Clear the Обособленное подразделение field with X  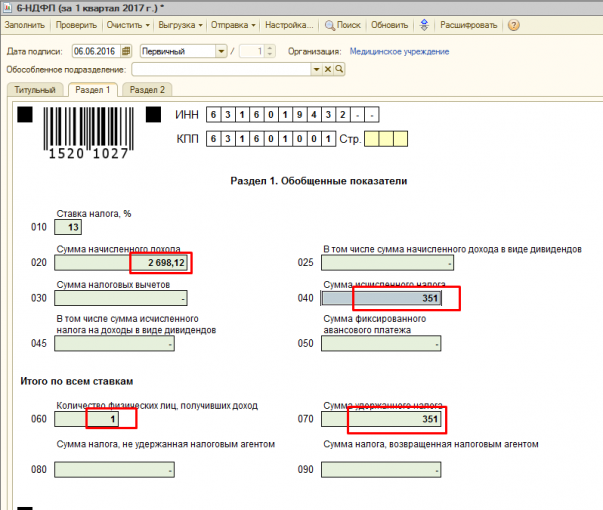coord(328,70)
